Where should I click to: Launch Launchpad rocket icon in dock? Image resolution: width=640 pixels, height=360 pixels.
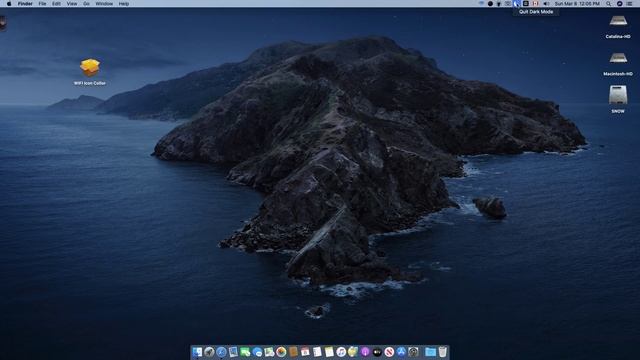pyautogui.click(x=209, y=352)
